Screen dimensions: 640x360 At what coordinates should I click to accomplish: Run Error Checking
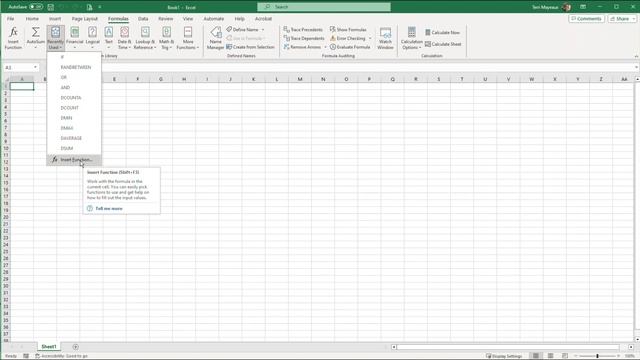pos(348,38)
